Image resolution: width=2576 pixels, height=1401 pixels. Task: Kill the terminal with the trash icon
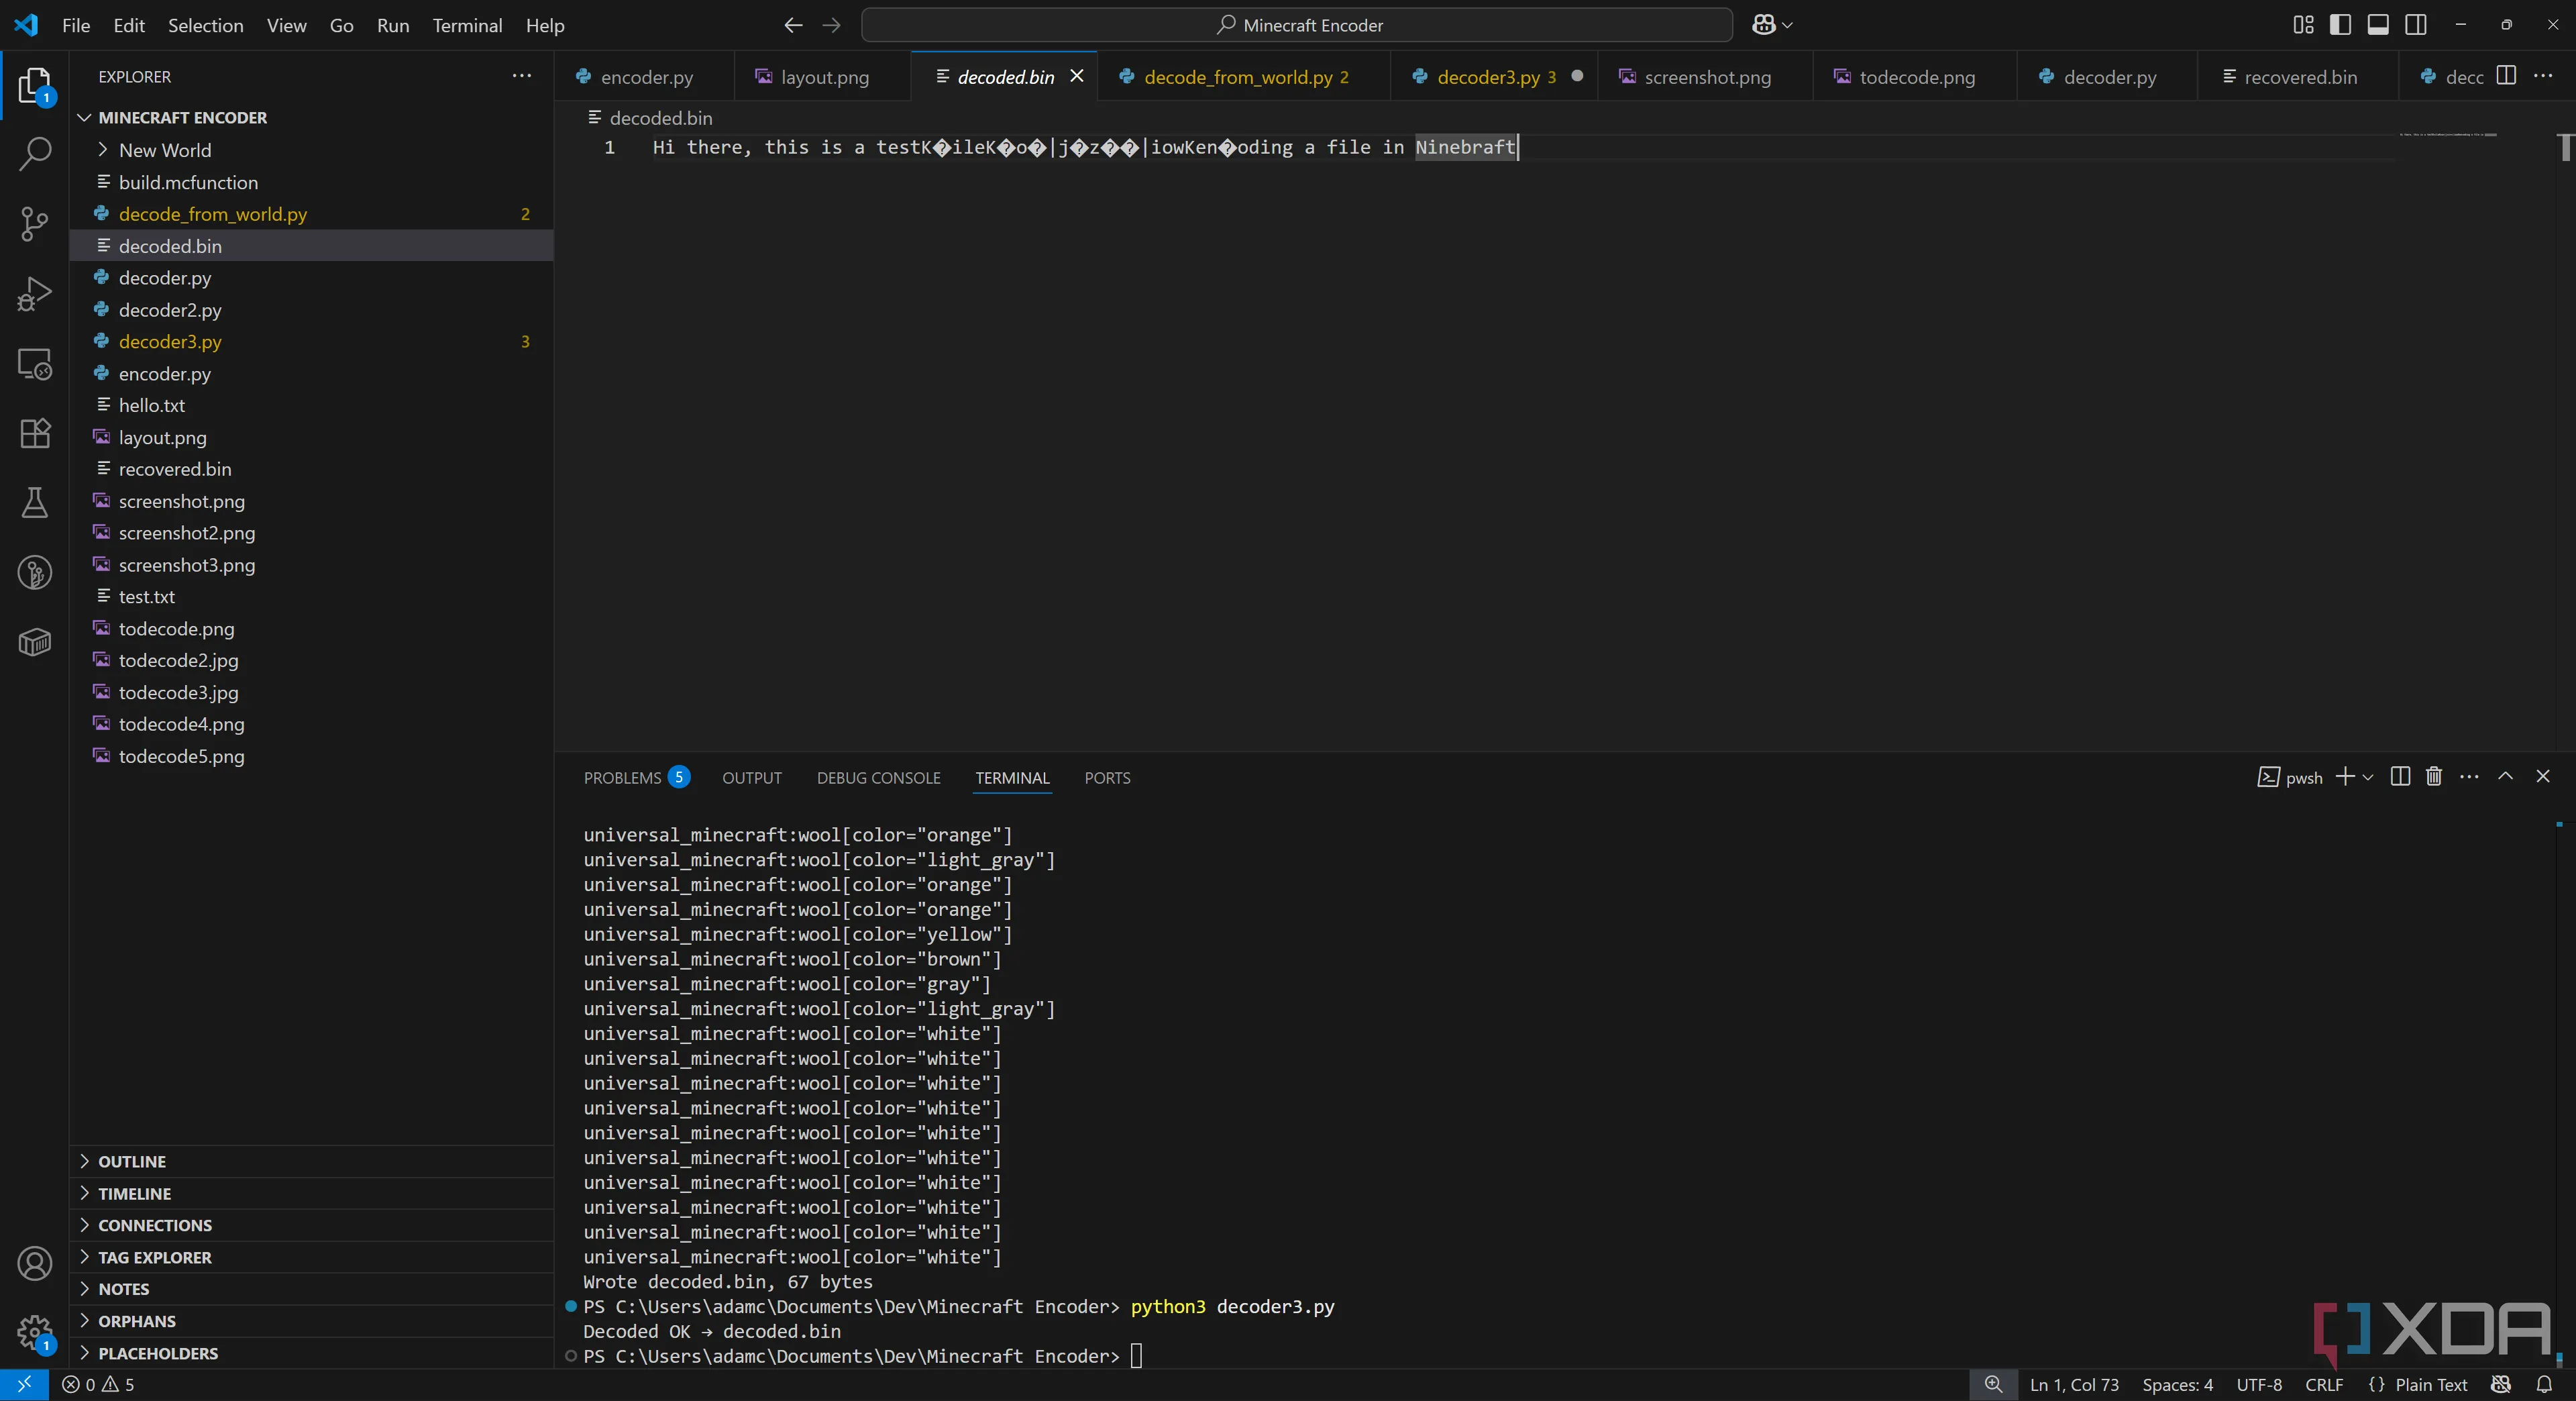point(2434,777)
